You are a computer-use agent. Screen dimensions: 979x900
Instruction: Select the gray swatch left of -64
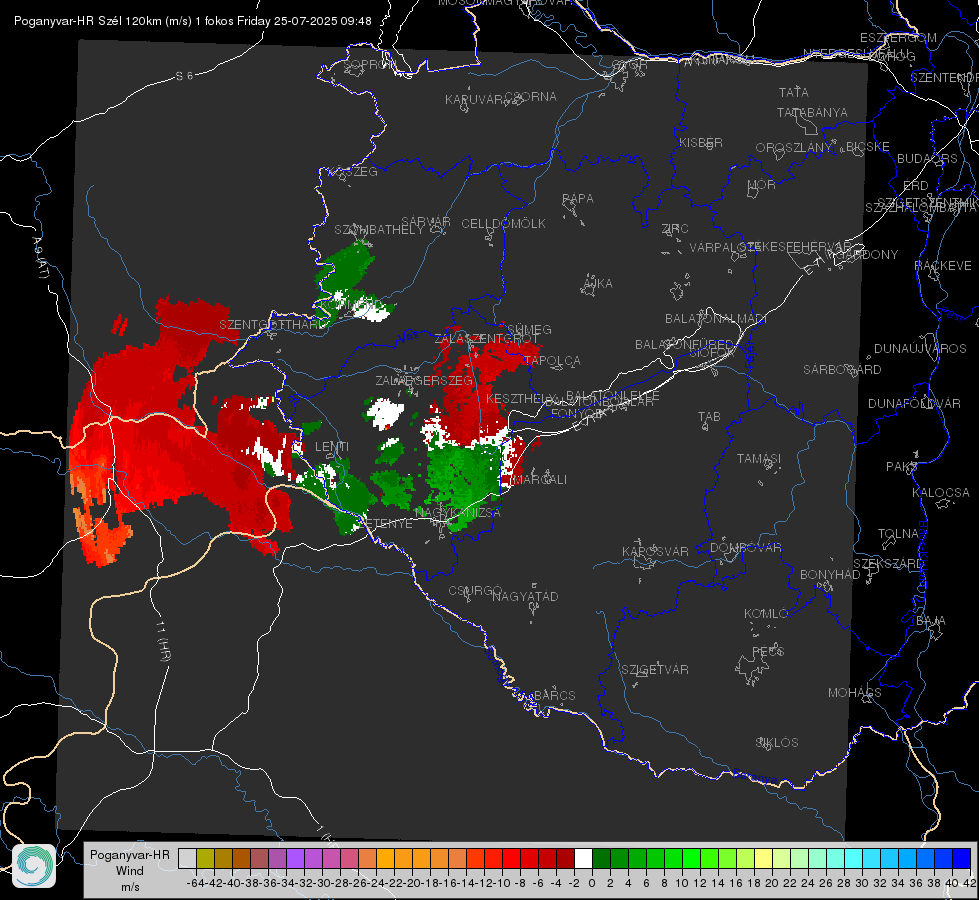[x=187, y=858]
